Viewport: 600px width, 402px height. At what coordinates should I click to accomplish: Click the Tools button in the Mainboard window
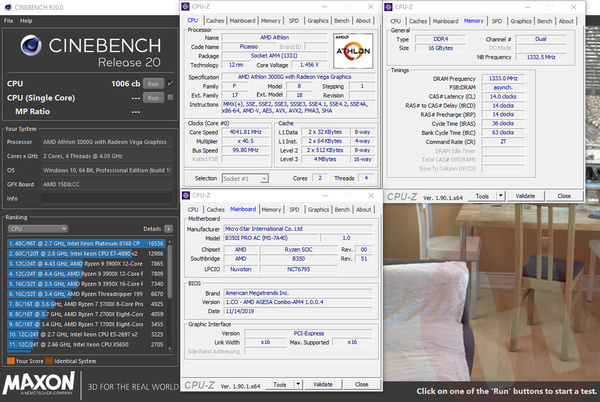tap(280, 384)
